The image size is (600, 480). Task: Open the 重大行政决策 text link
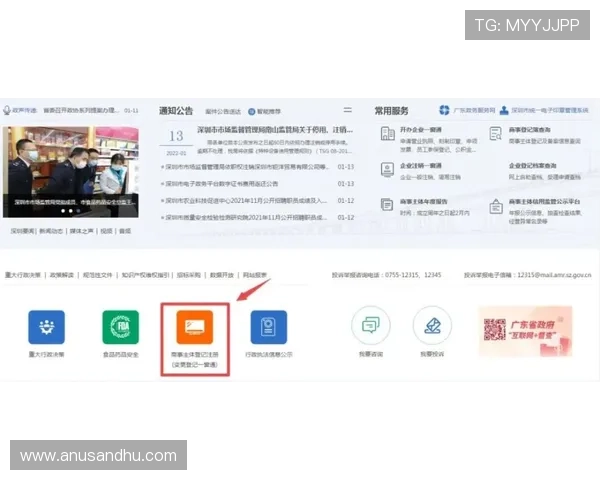23,275
